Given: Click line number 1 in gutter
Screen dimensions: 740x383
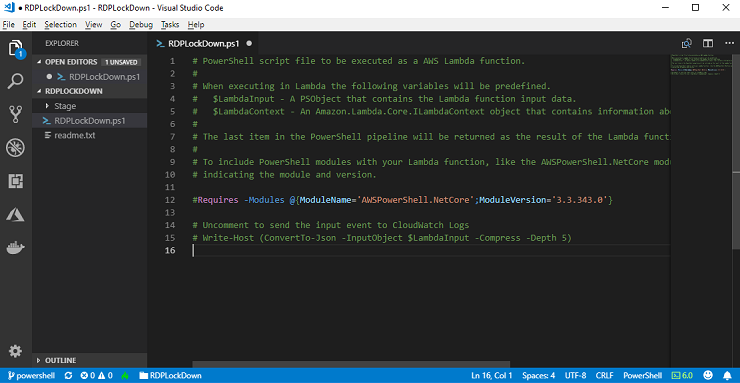Looking at the screenshot, I should [x=172, y=61].
